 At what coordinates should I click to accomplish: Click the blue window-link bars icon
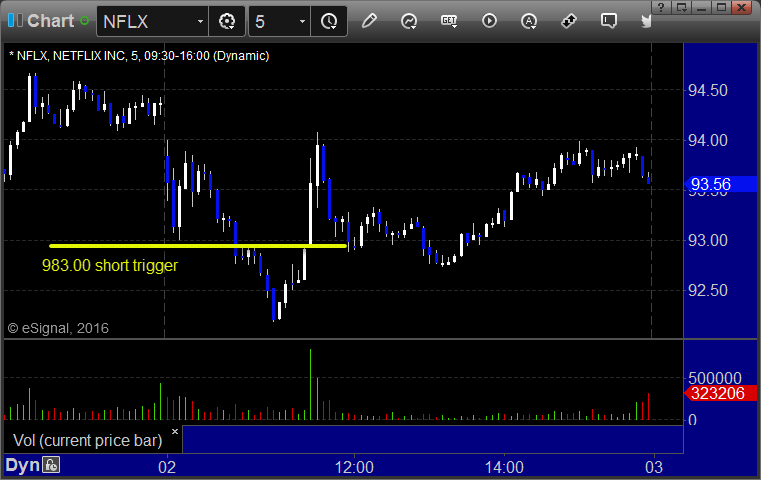click(x=15, y=20)
